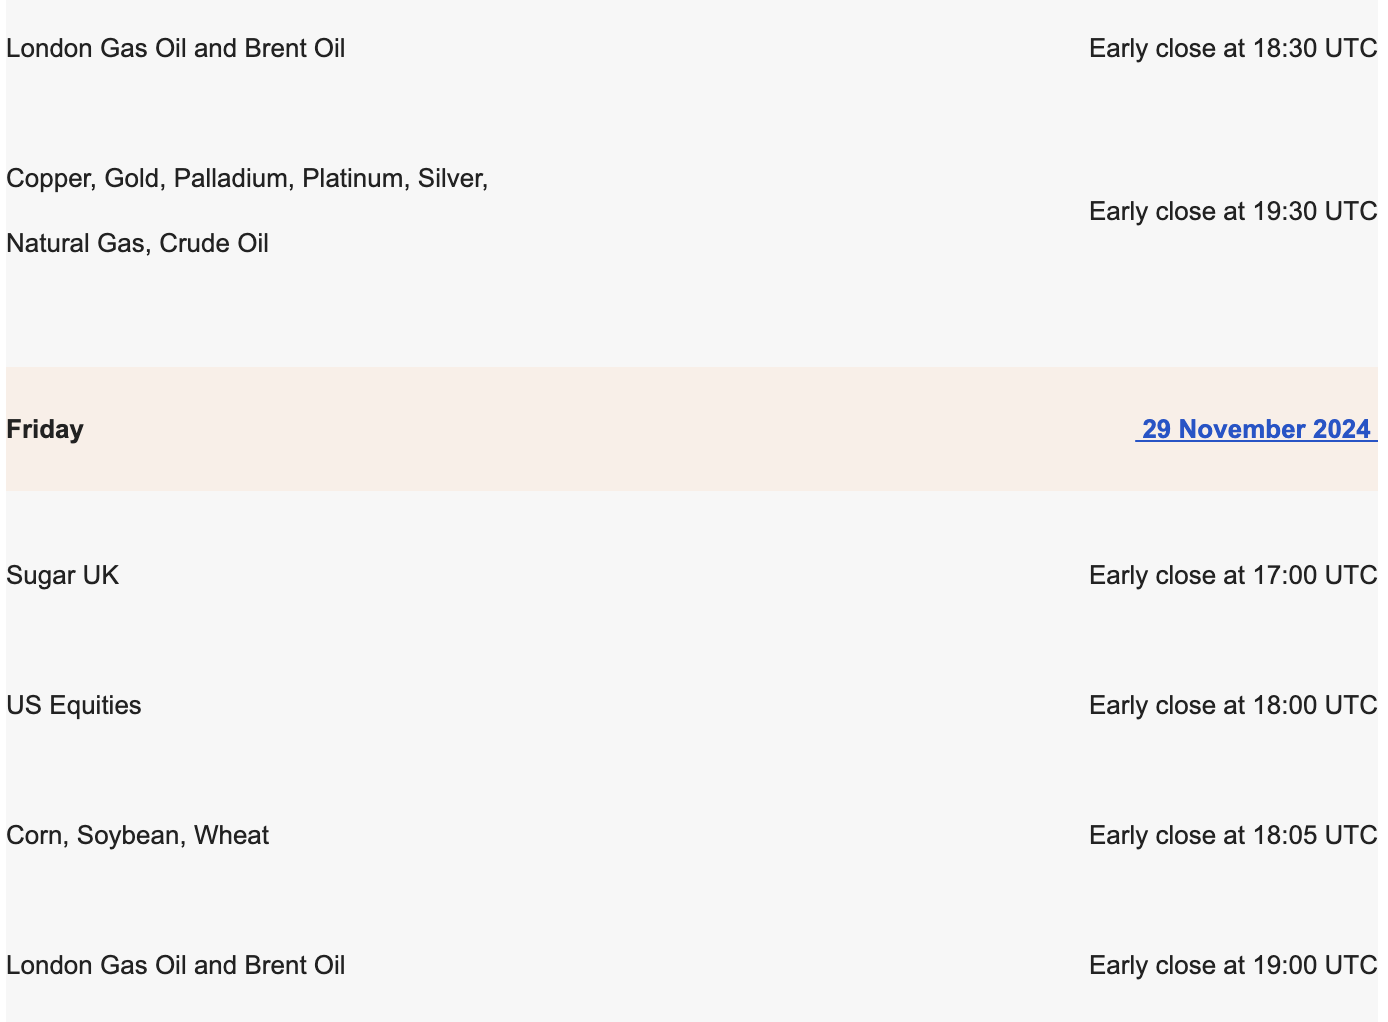Click the word Wheat
1388x1022 pixels.
point(231,835)
